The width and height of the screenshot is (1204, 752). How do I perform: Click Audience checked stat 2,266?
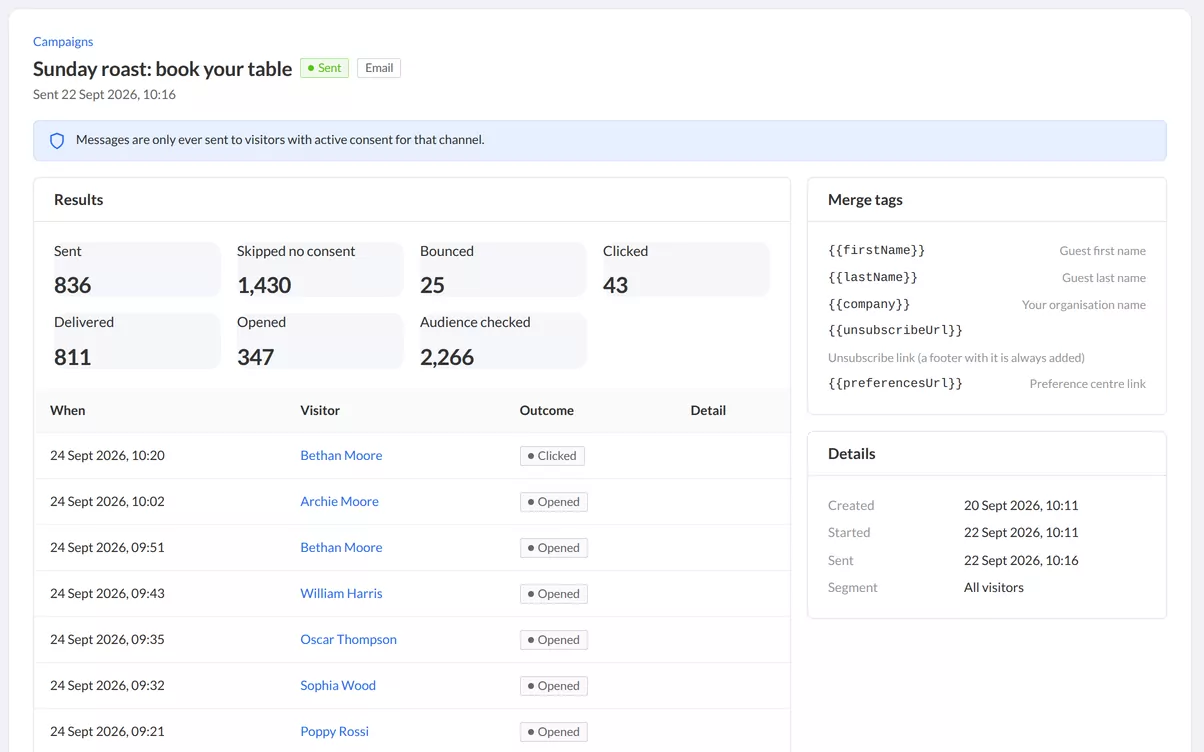click(502, 341)
